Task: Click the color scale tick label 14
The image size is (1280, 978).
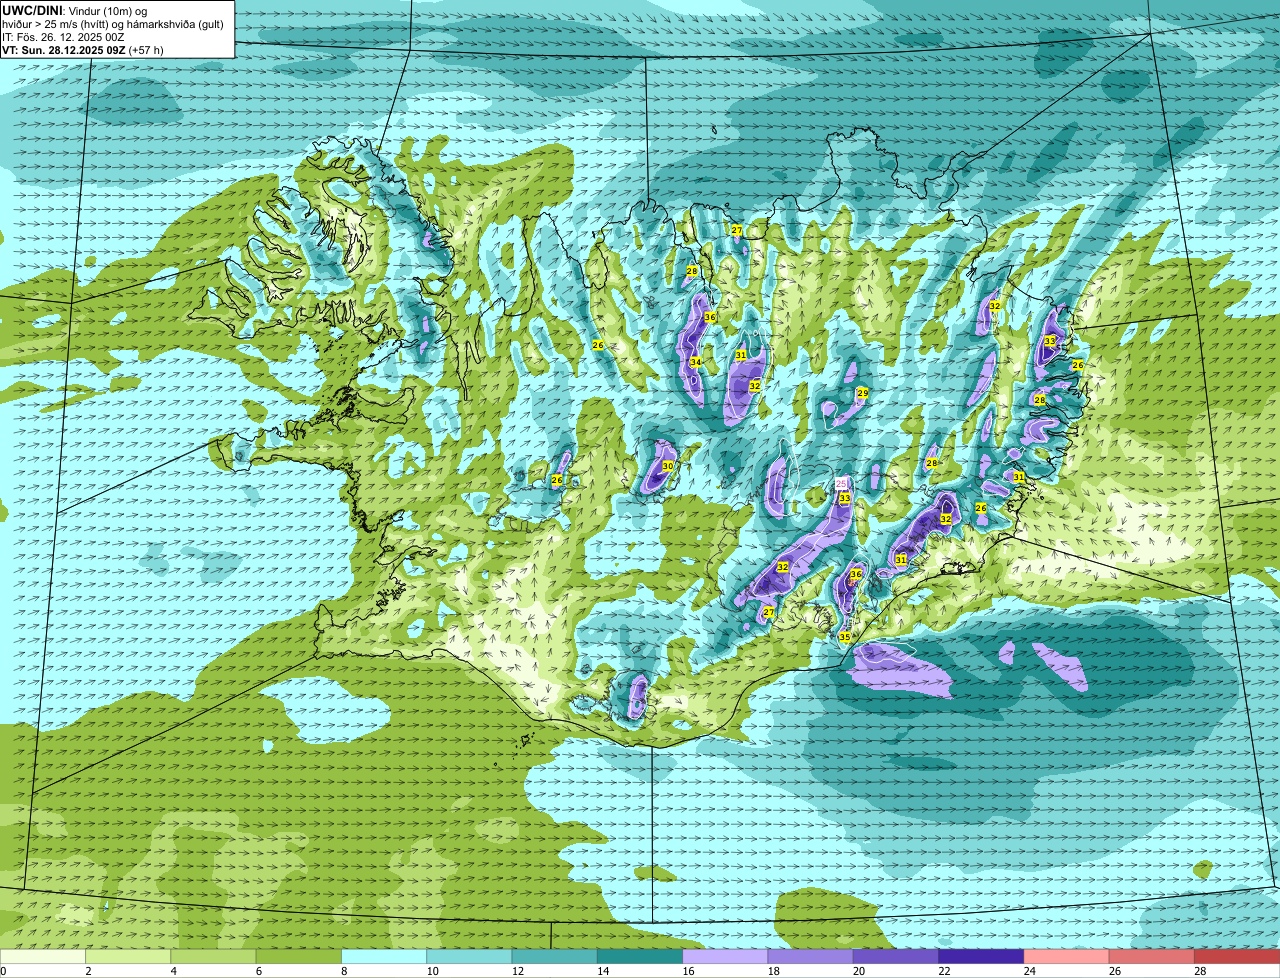Action: click(x=603, y=971)
